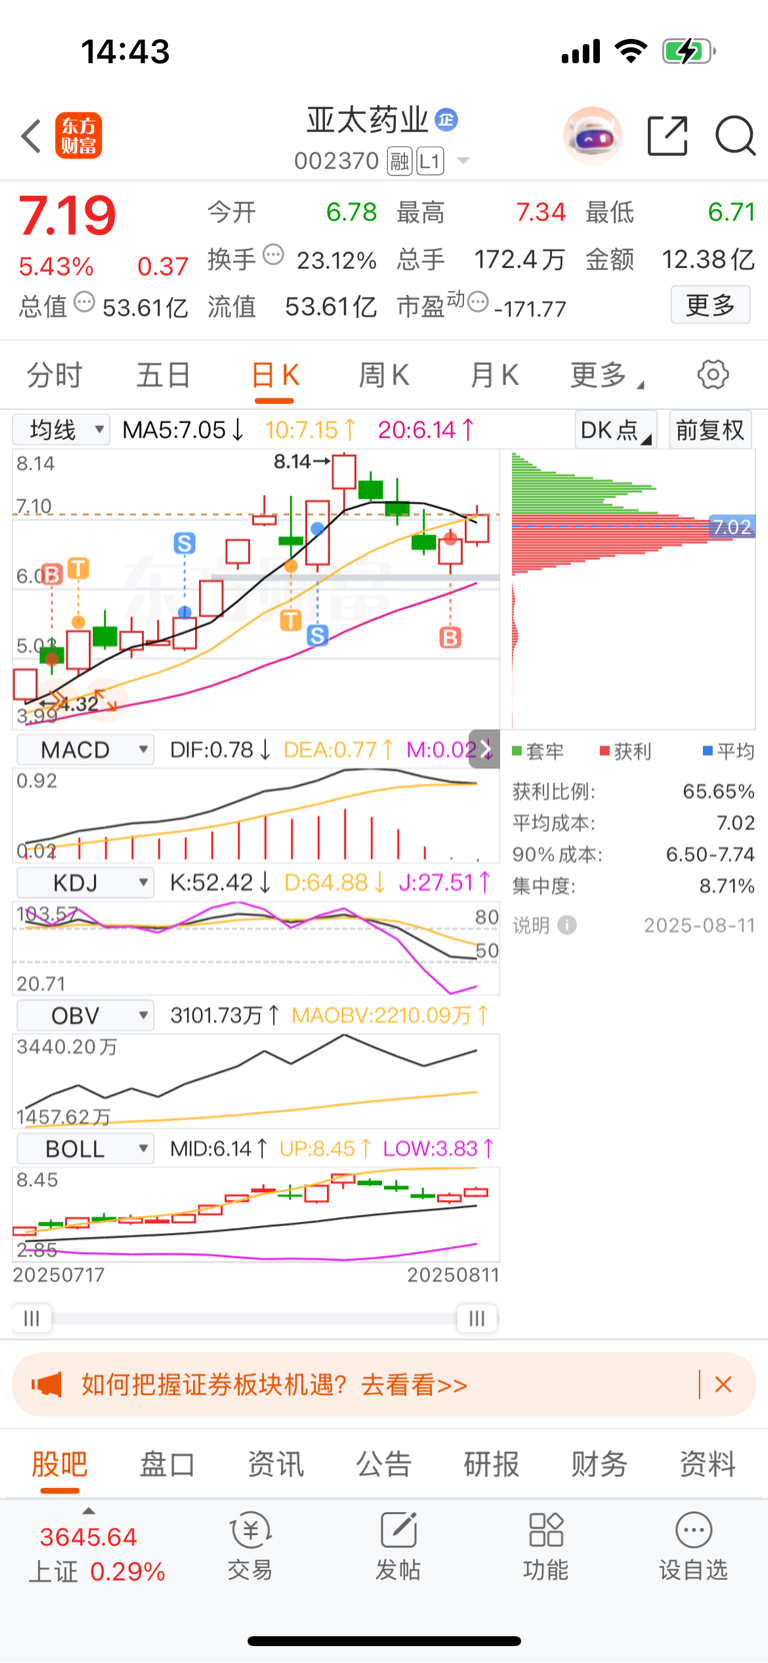Switch to the 资料 tab
768x1663 pixels.
tap(708, 1464)
